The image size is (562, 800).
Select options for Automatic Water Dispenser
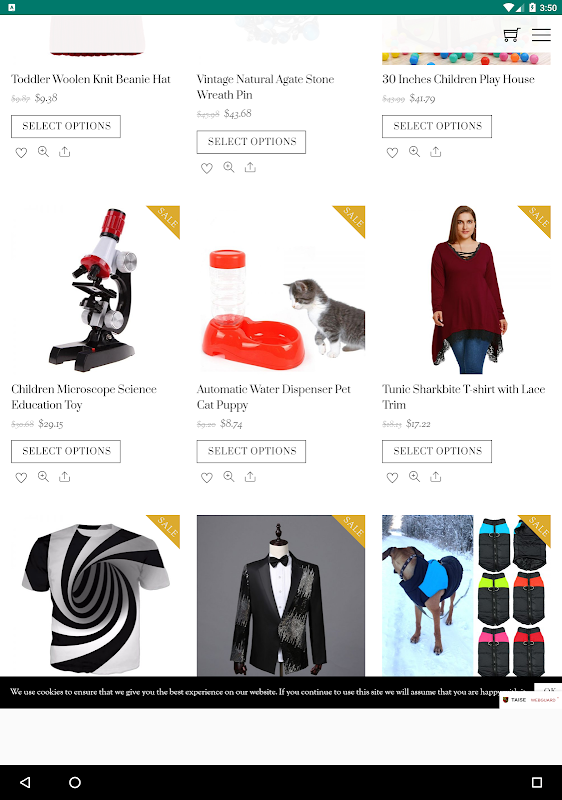point(251,451)
